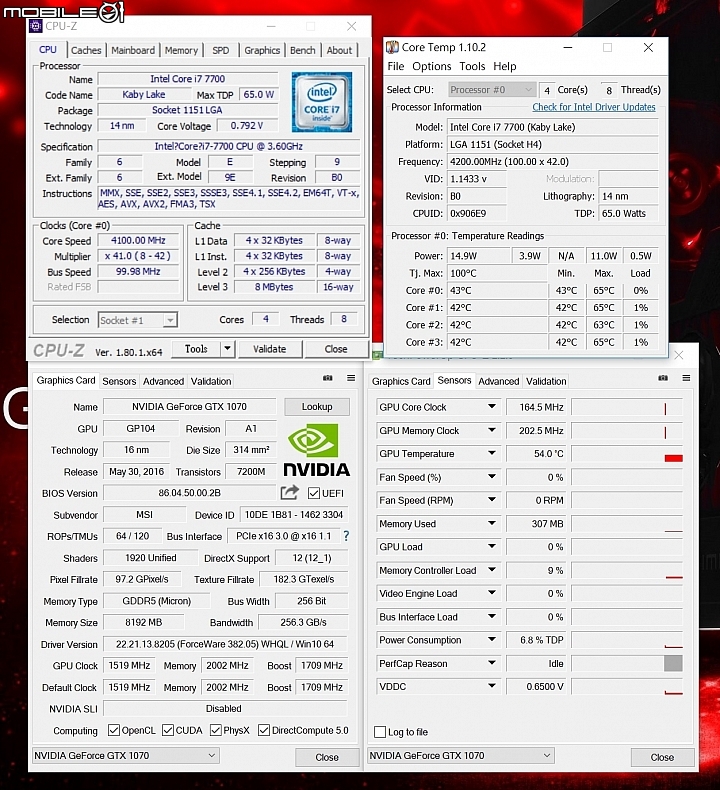
Task: Open the Processor #0 dropdown in Core Temp
Action: [x=491, y=90]
